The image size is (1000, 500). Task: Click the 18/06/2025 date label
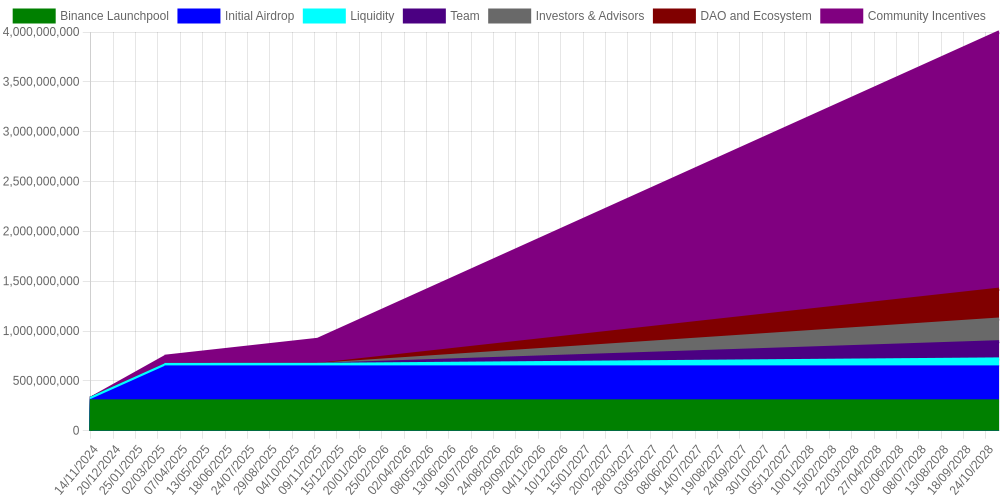(x=210, y=469)
